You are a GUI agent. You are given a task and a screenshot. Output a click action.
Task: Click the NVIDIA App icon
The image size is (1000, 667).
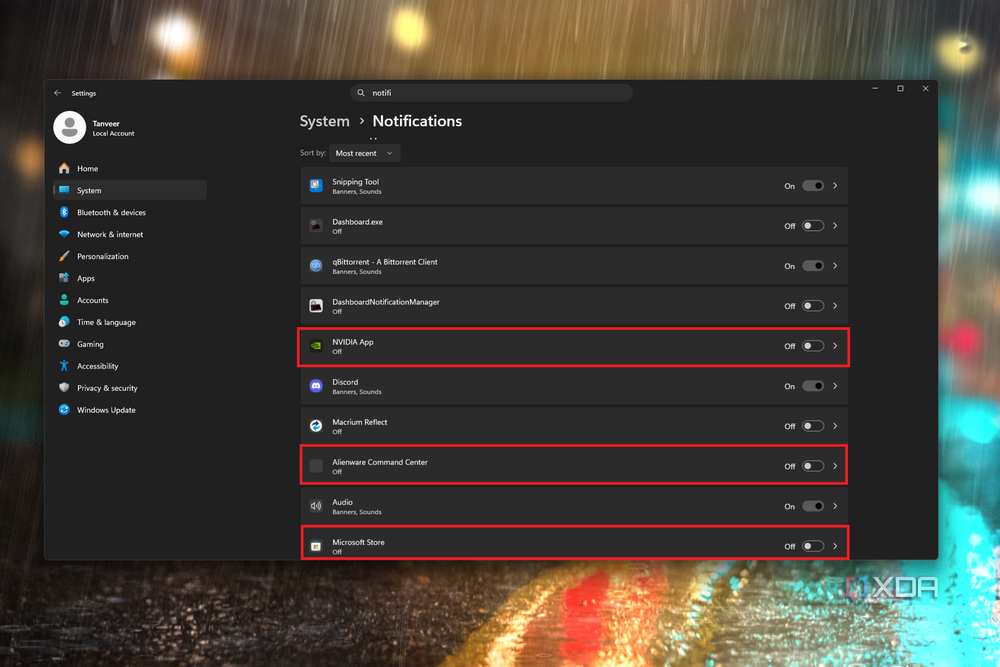tap(316, 346)
